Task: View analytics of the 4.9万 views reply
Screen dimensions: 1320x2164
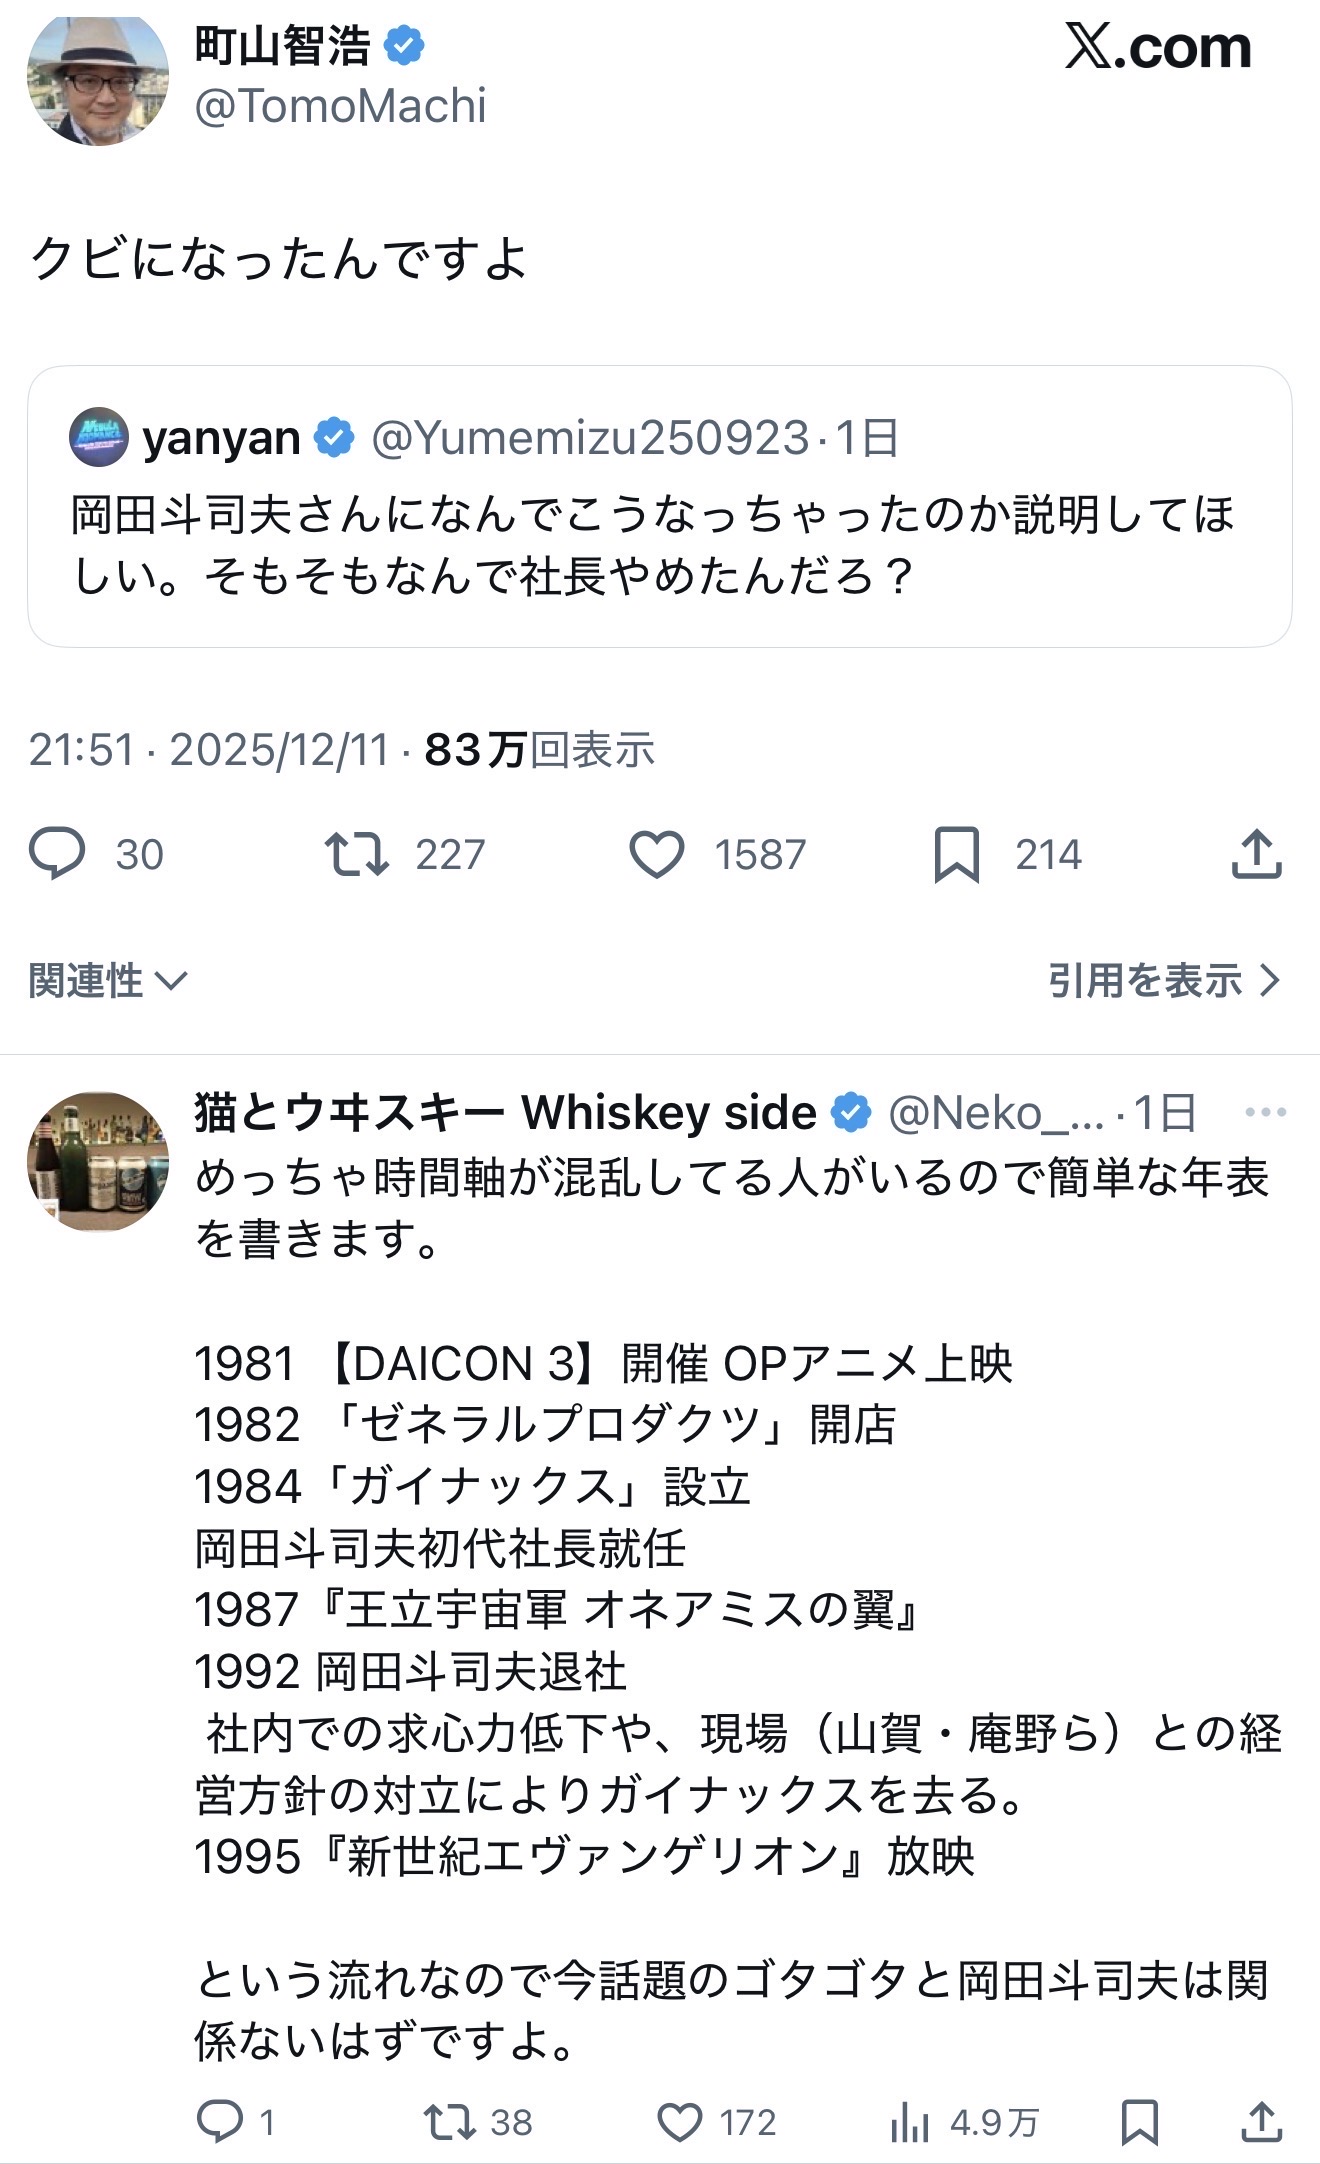Action: (x=910, y=2121)
